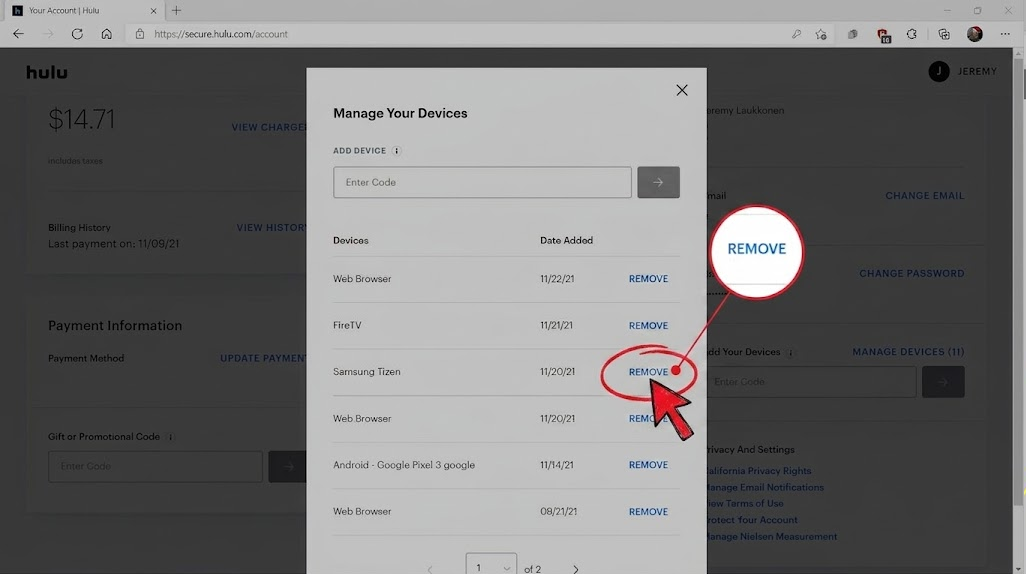Open MANAGE DEVICES (11) link

click(908, 352)
